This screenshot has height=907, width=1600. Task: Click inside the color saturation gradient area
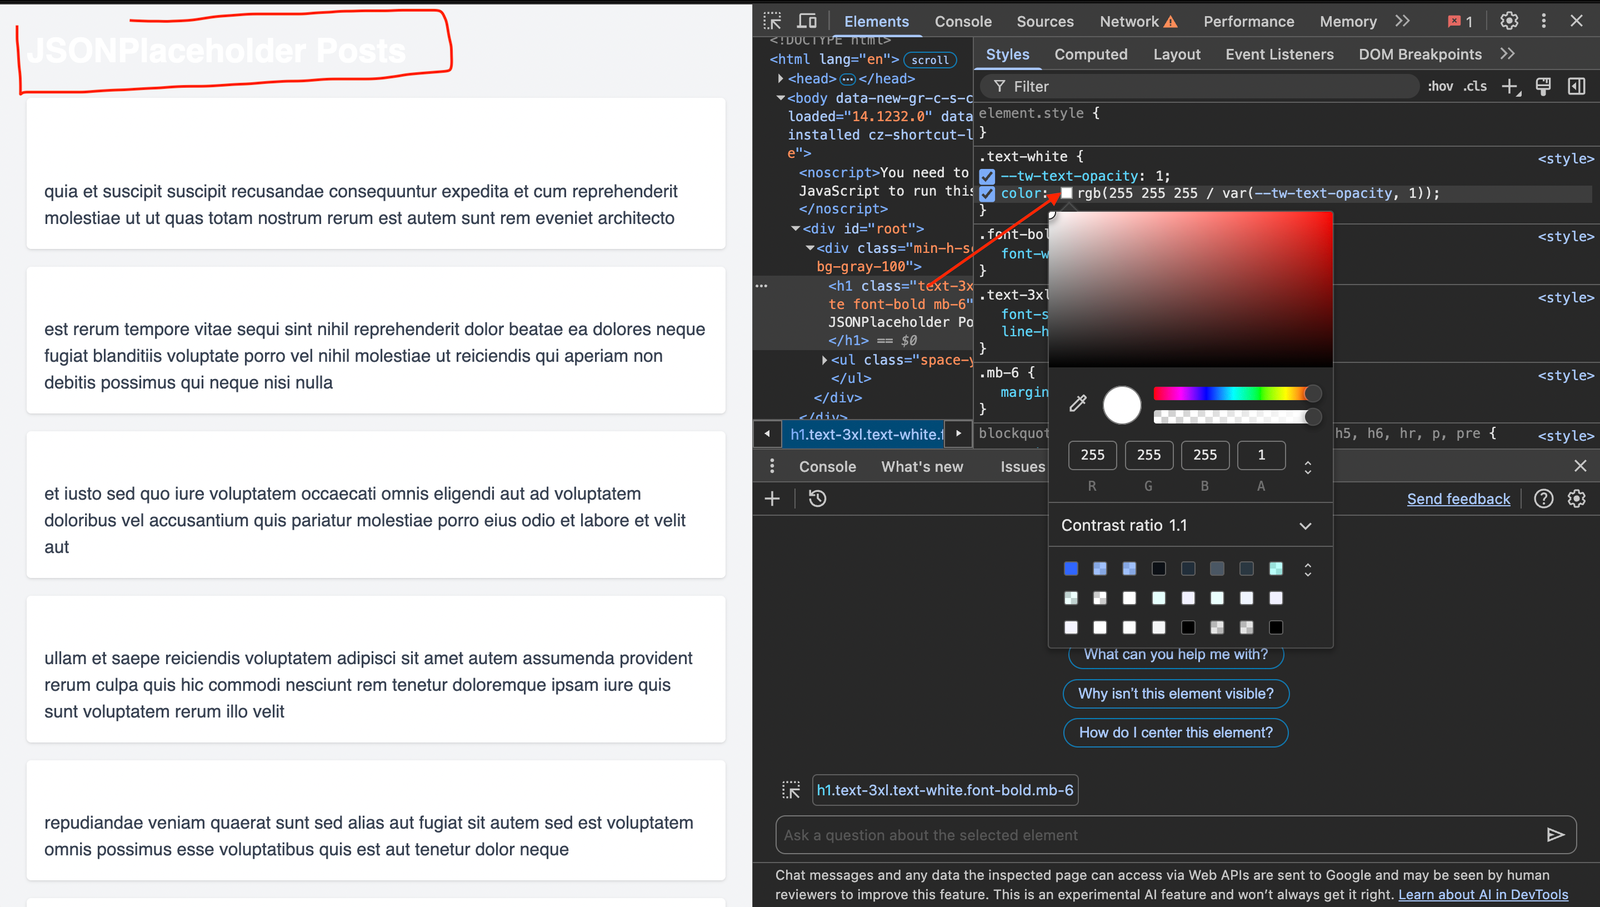pos(1190,289)
